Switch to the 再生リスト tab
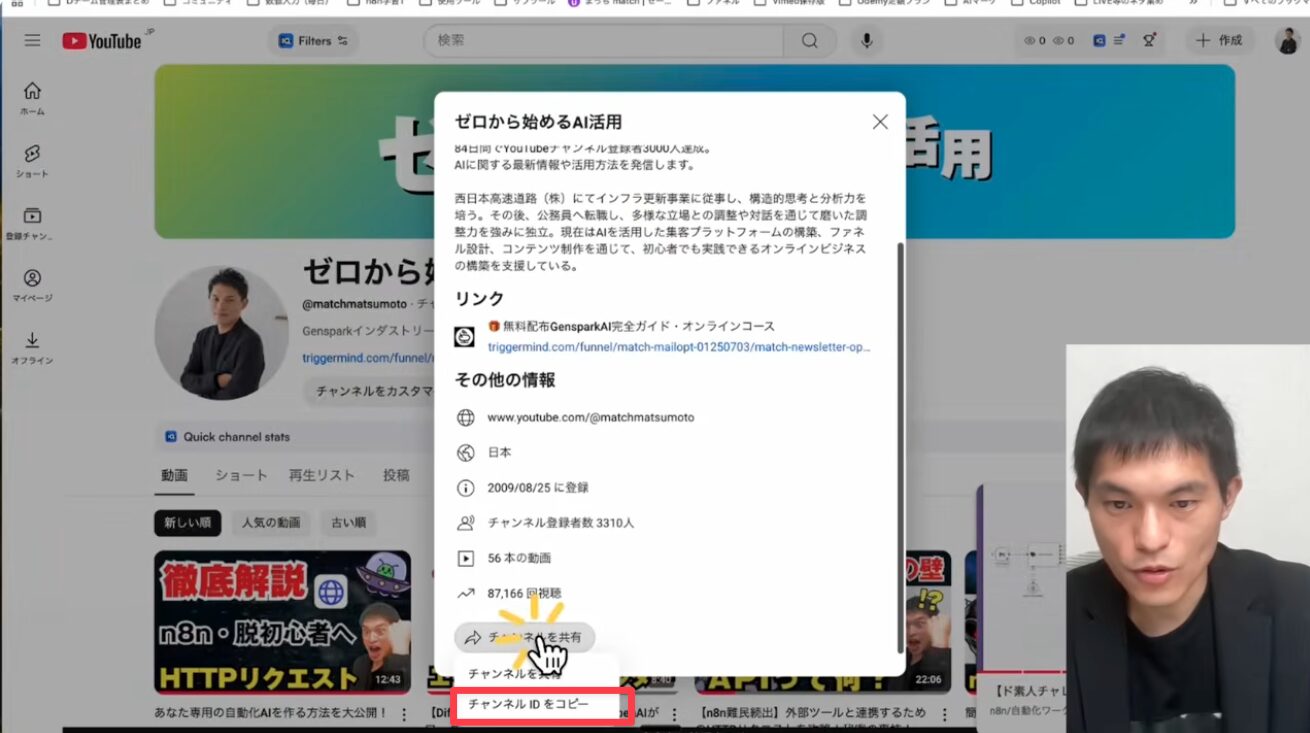Viewport: 1310px width, 733px height. click(321, 475)
